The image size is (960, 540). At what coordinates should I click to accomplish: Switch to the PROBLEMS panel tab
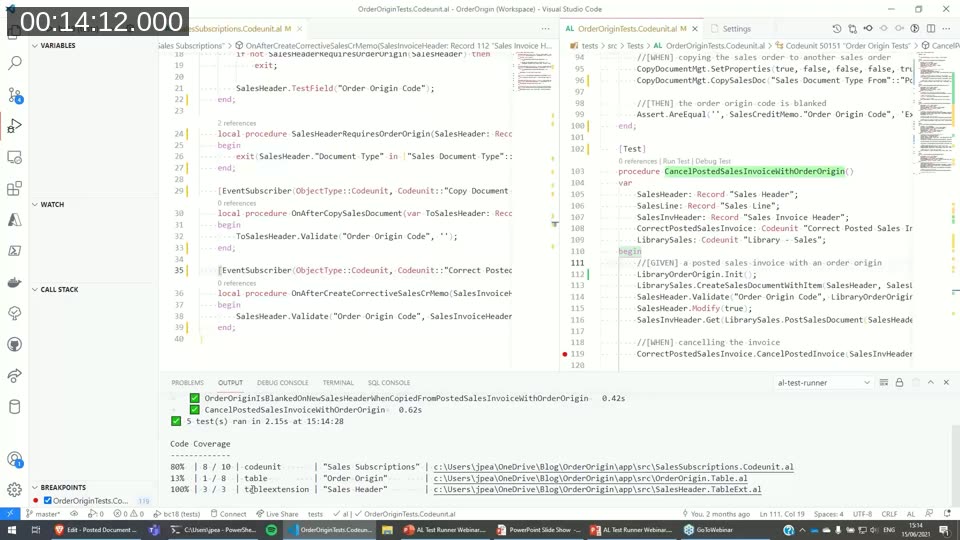pos(187,383)
